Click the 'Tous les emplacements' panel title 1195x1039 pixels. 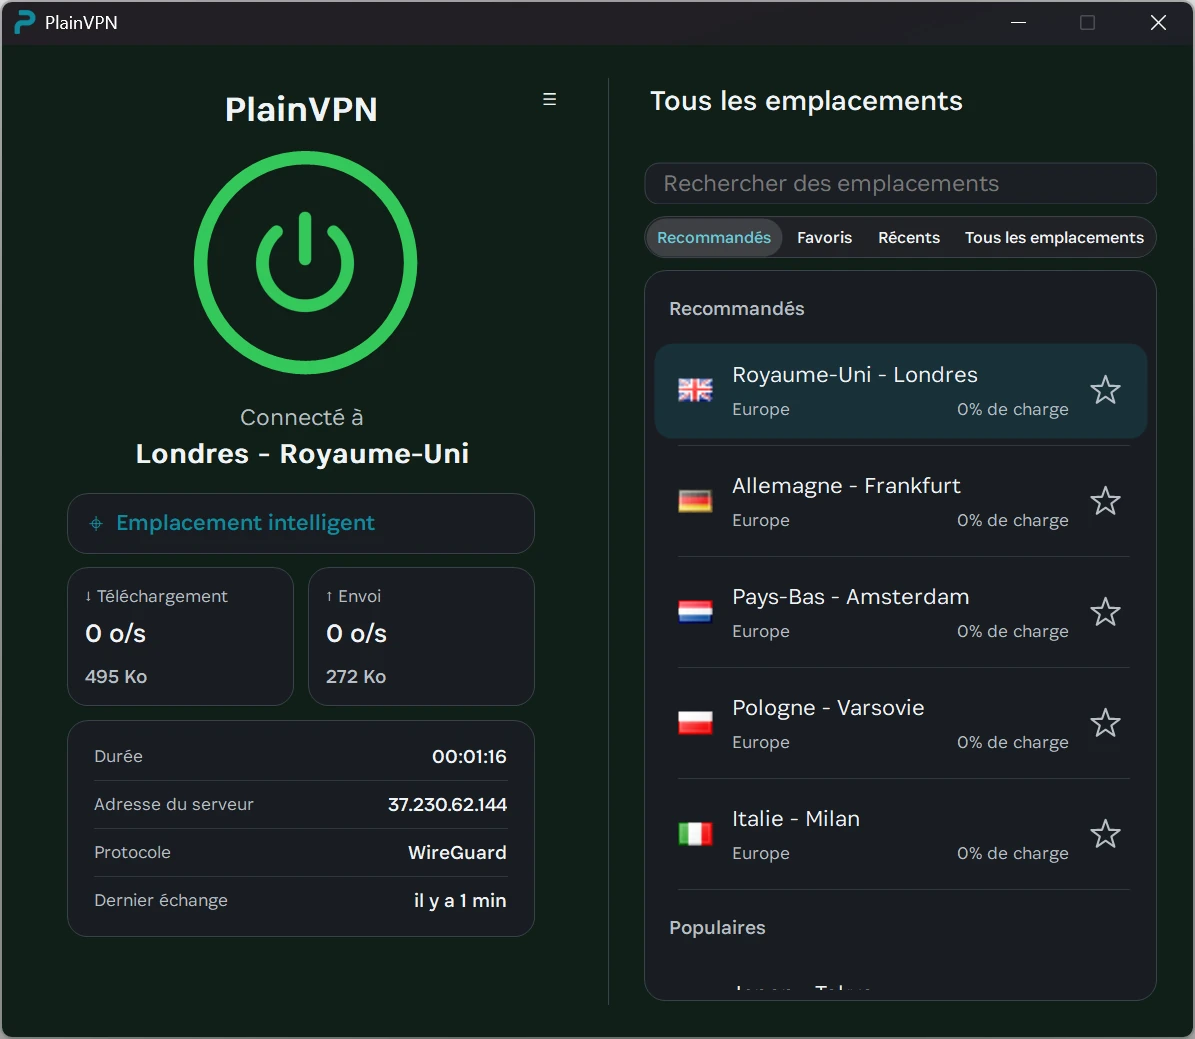(806, 101)
